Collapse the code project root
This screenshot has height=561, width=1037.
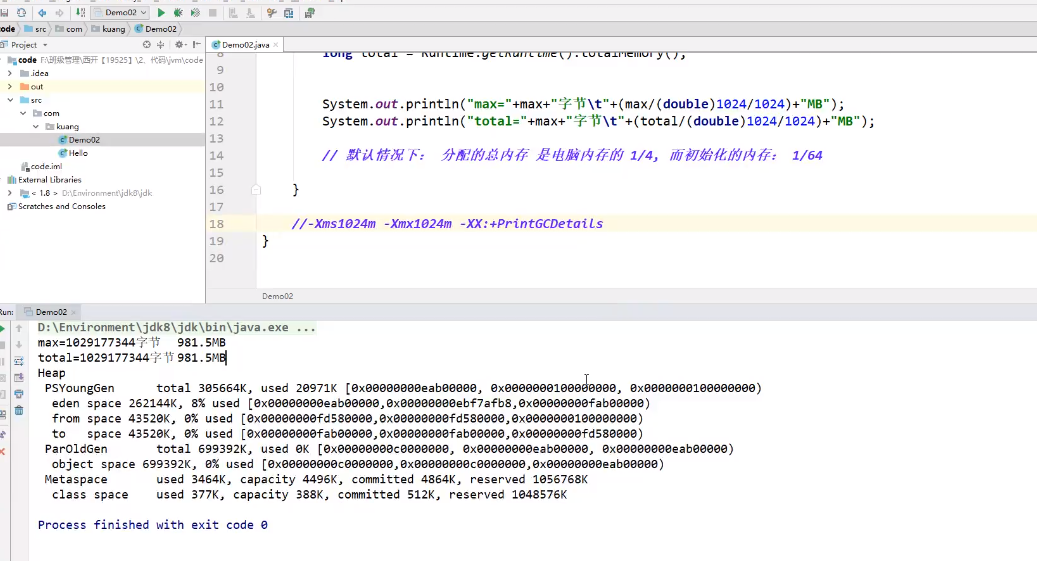3,60
